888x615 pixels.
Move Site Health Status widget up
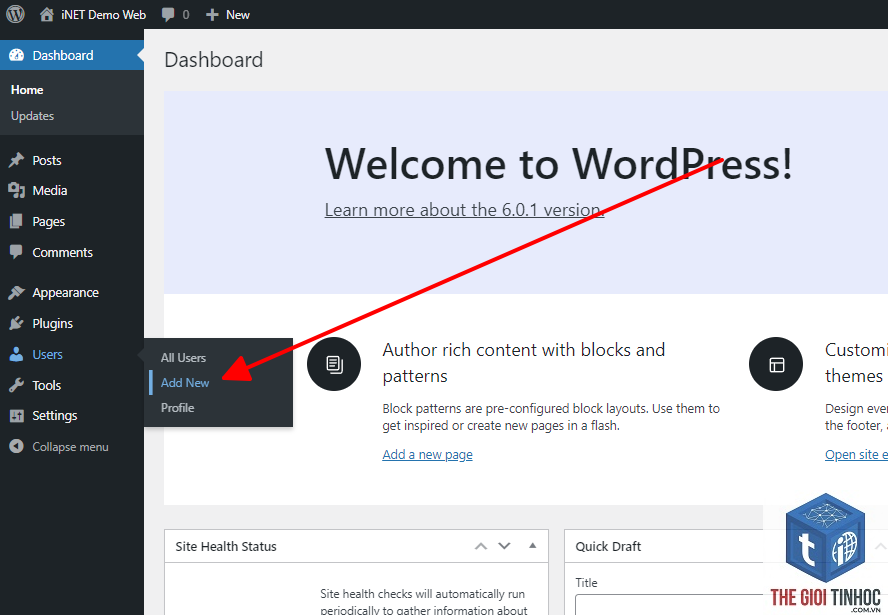pos(481,546)
